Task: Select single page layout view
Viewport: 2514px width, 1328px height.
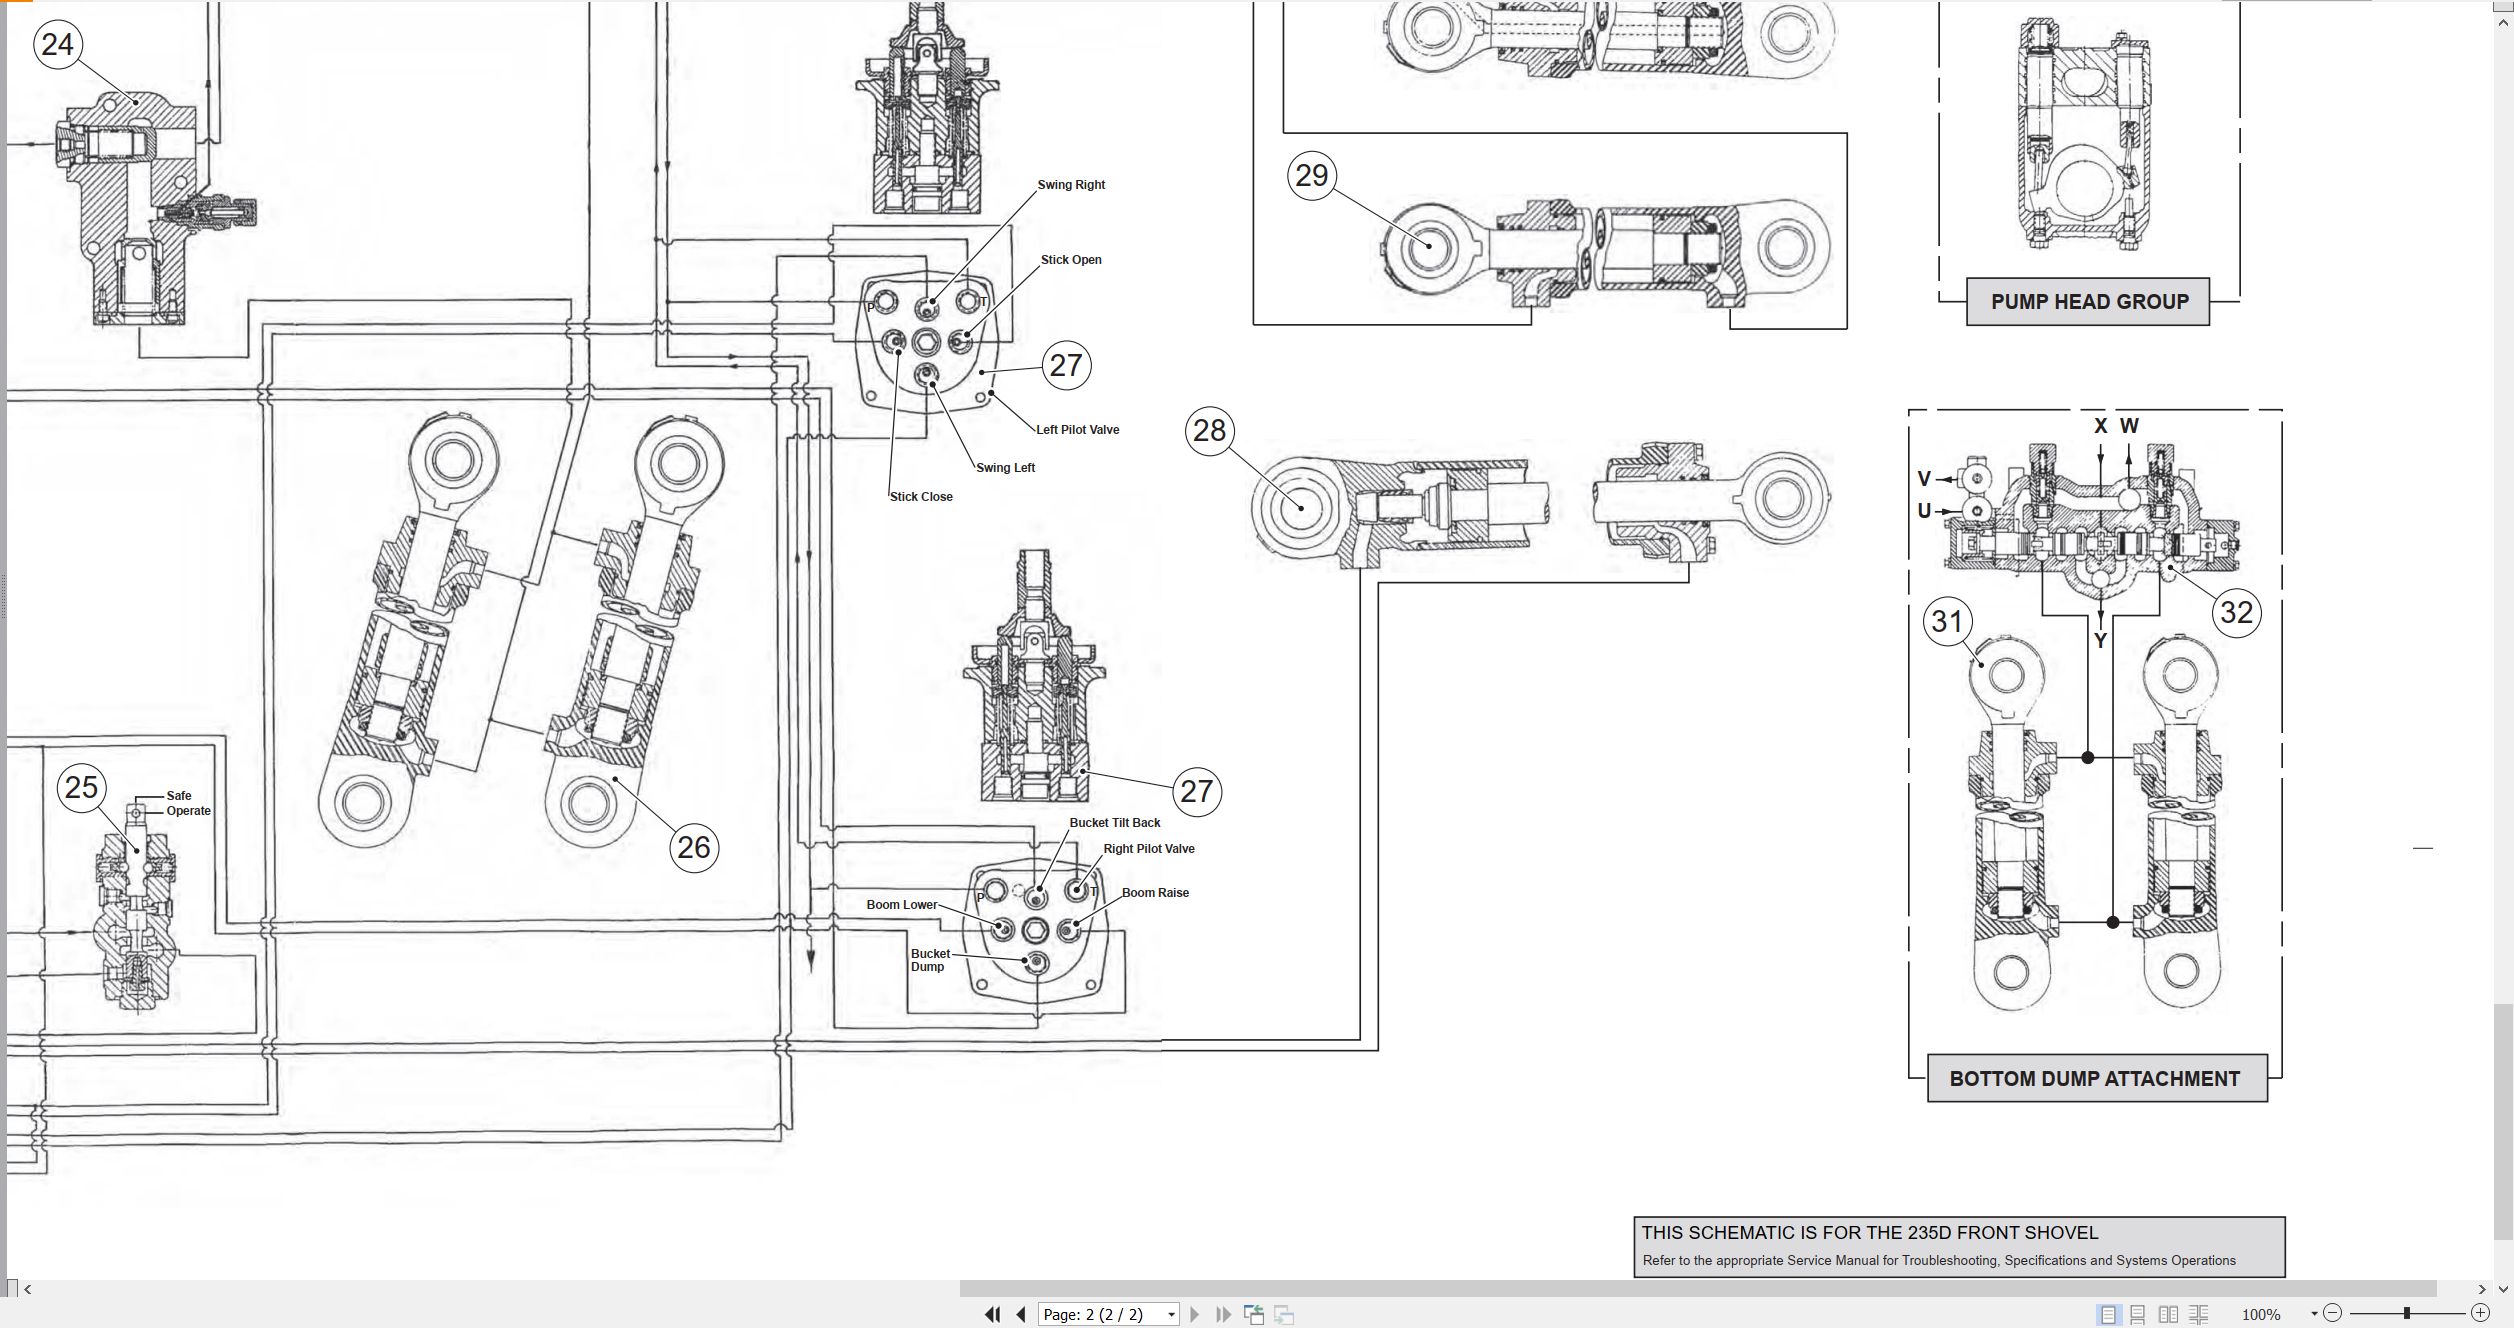Action: [2108, 1315]
